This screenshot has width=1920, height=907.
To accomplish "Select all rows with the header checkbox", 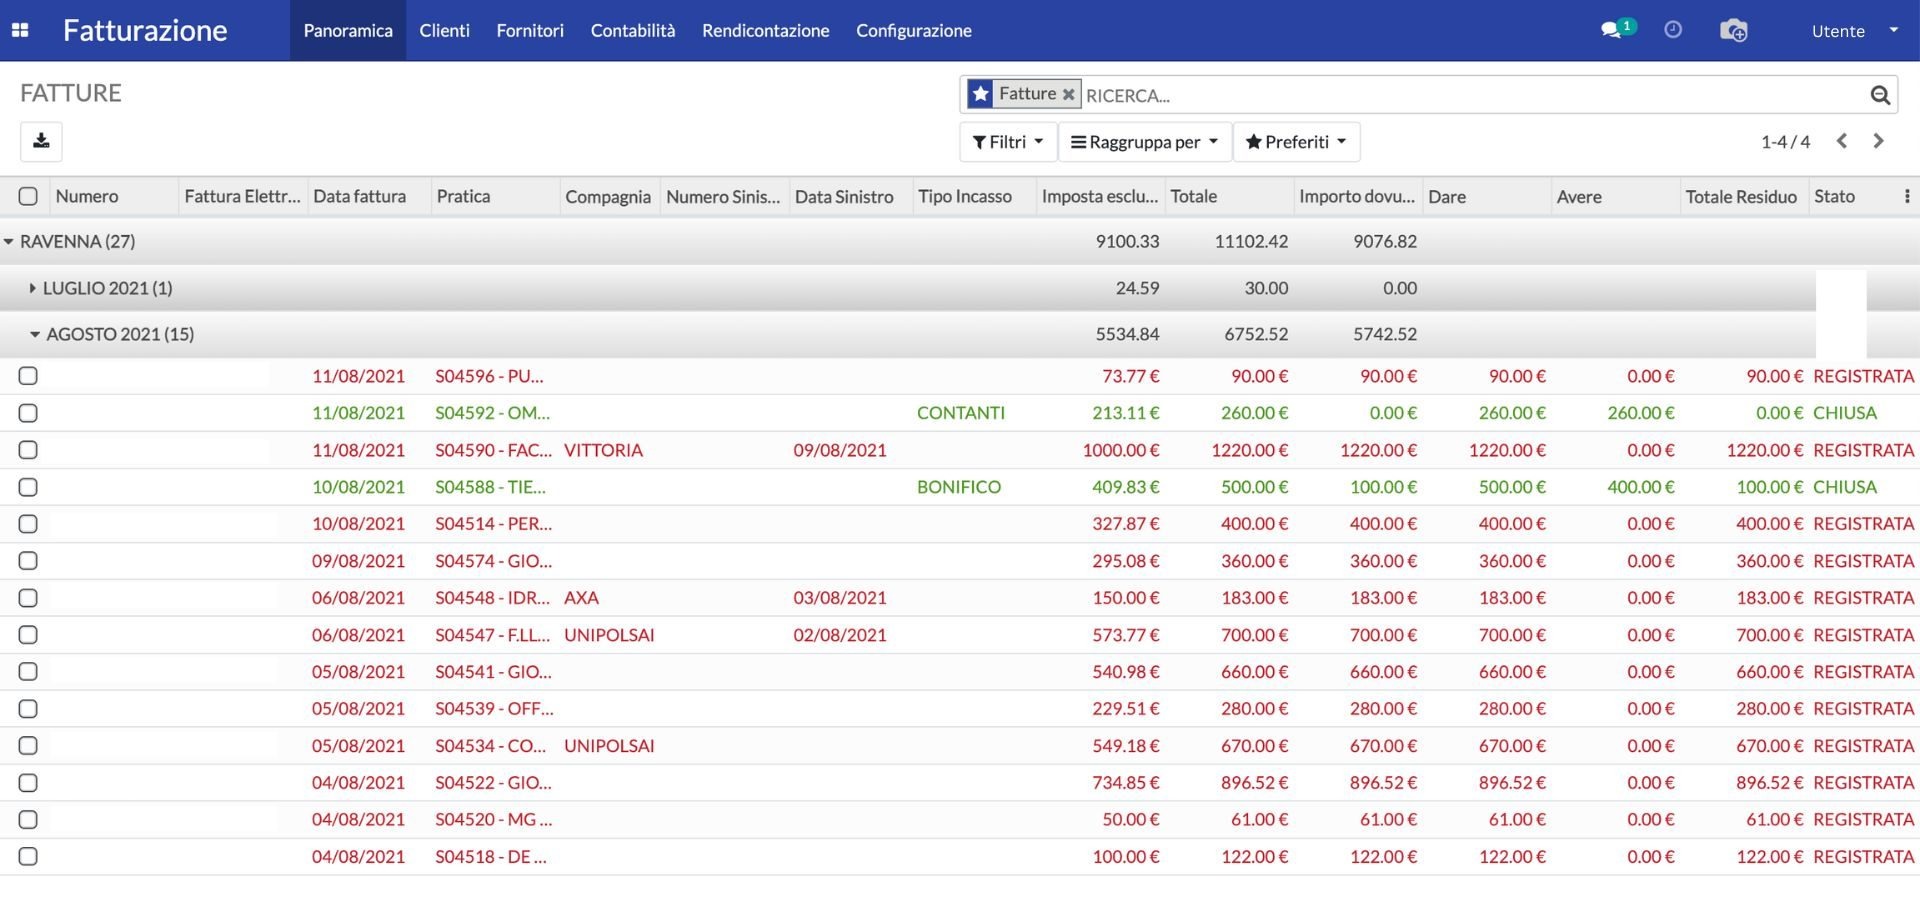I will coord(27,196).
